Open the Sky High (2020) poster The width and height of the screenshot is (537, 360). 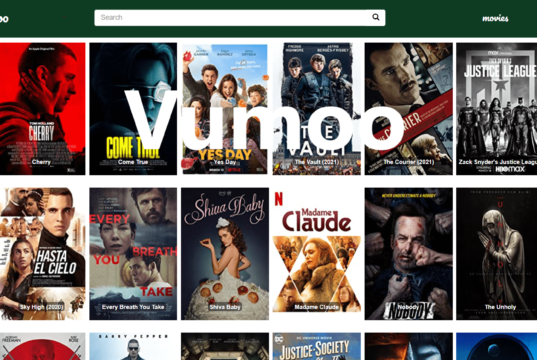42,254
